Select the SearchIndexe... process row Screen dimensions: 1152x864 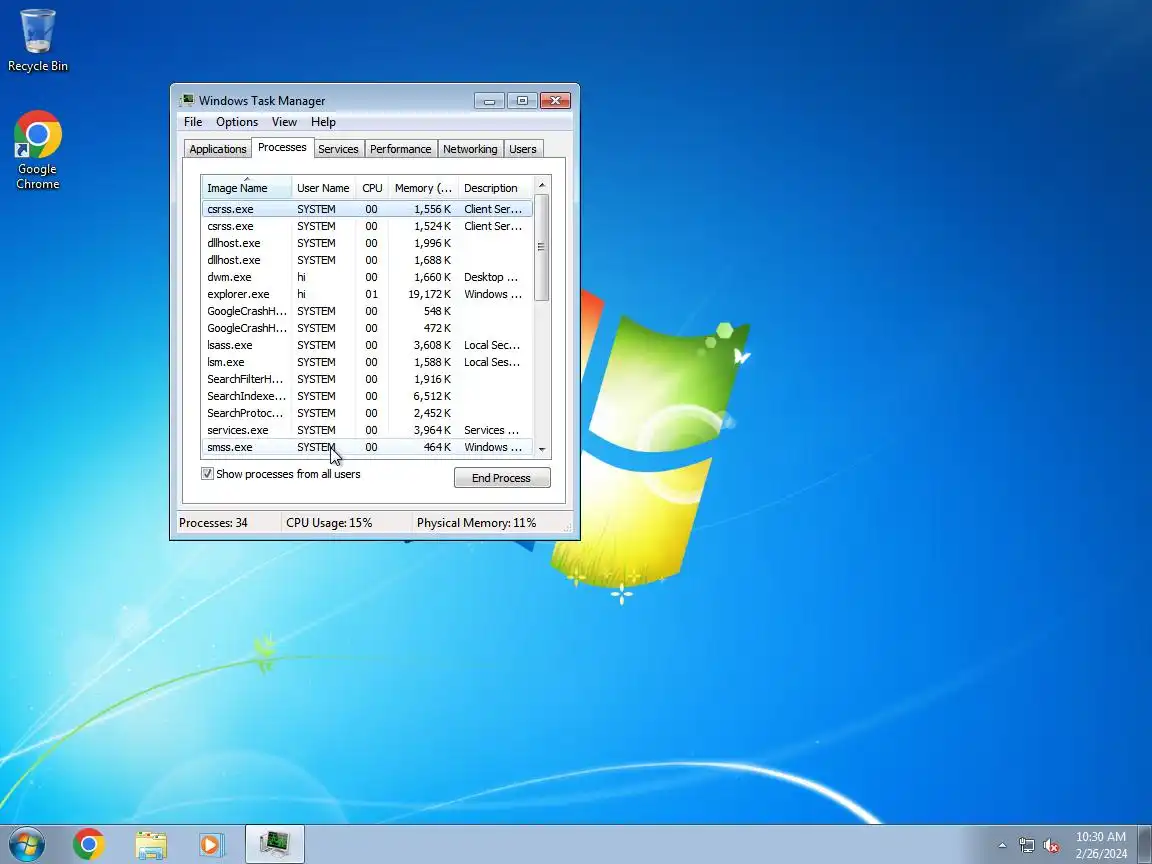(x=367, y=396)
